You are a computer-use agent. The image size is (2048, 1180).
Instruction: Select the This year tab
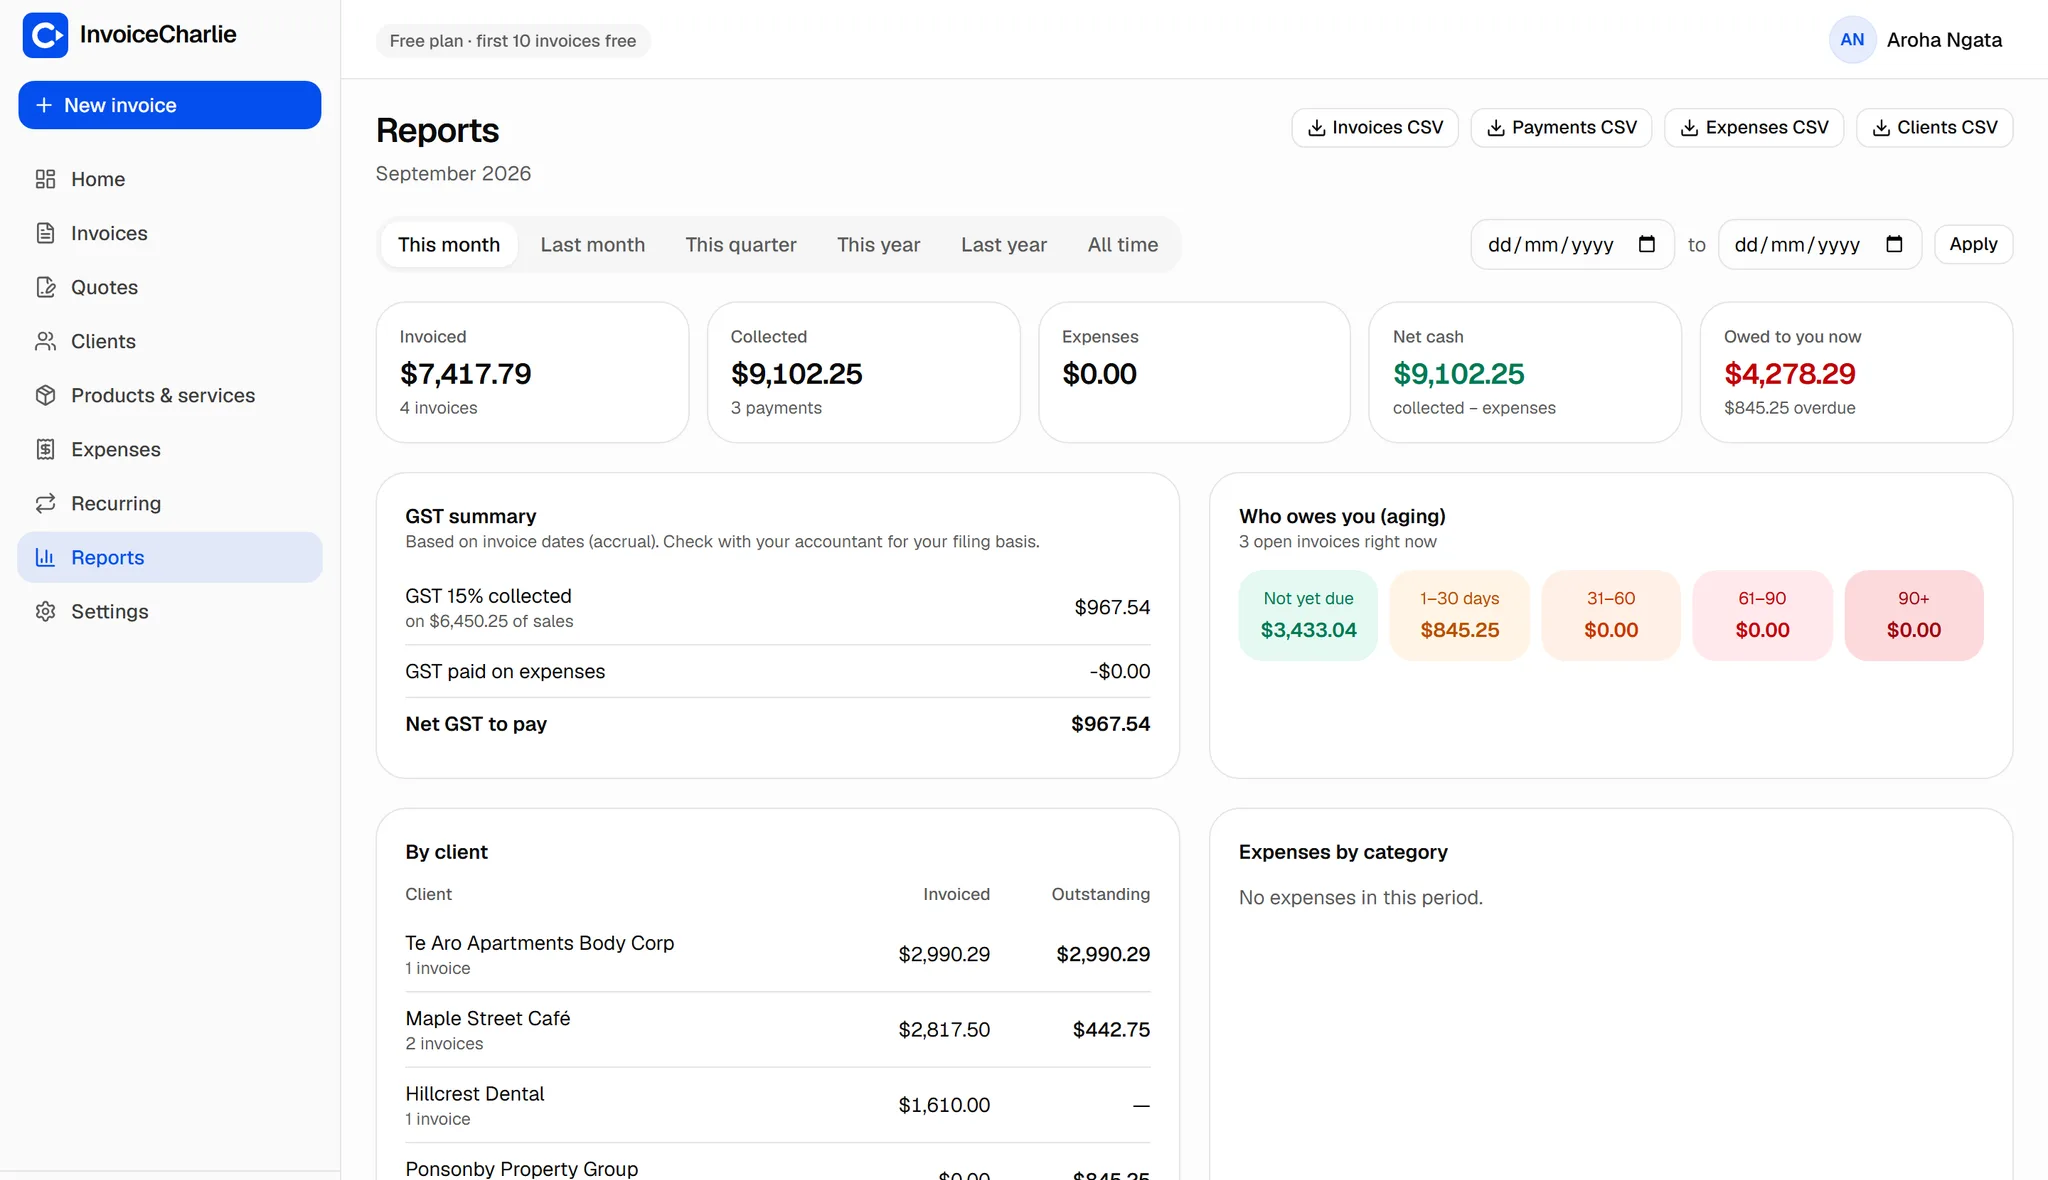pos(879,245)
